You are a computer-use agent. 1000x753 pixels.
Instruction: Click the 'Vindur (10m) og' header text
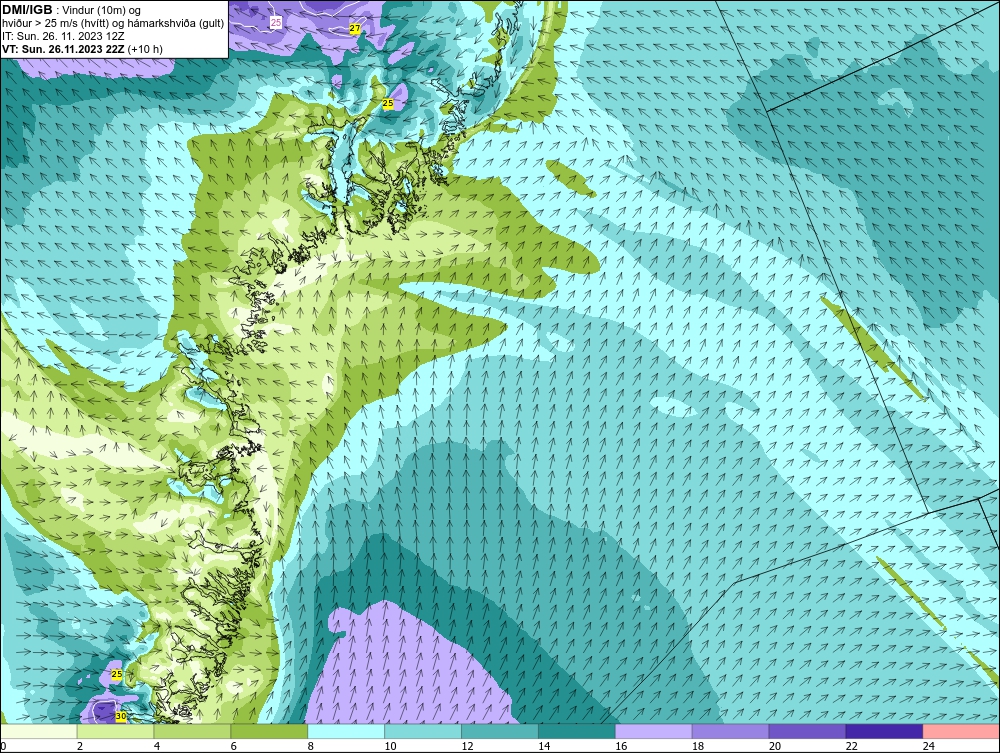coord(103,11)
